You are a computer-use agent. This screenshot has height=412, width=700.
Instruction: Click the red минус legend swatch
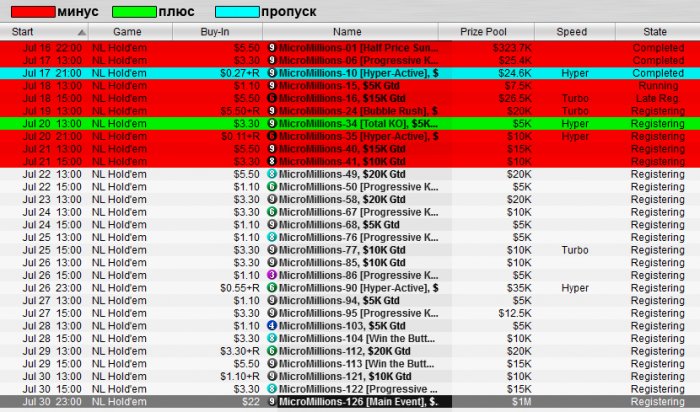33,12
